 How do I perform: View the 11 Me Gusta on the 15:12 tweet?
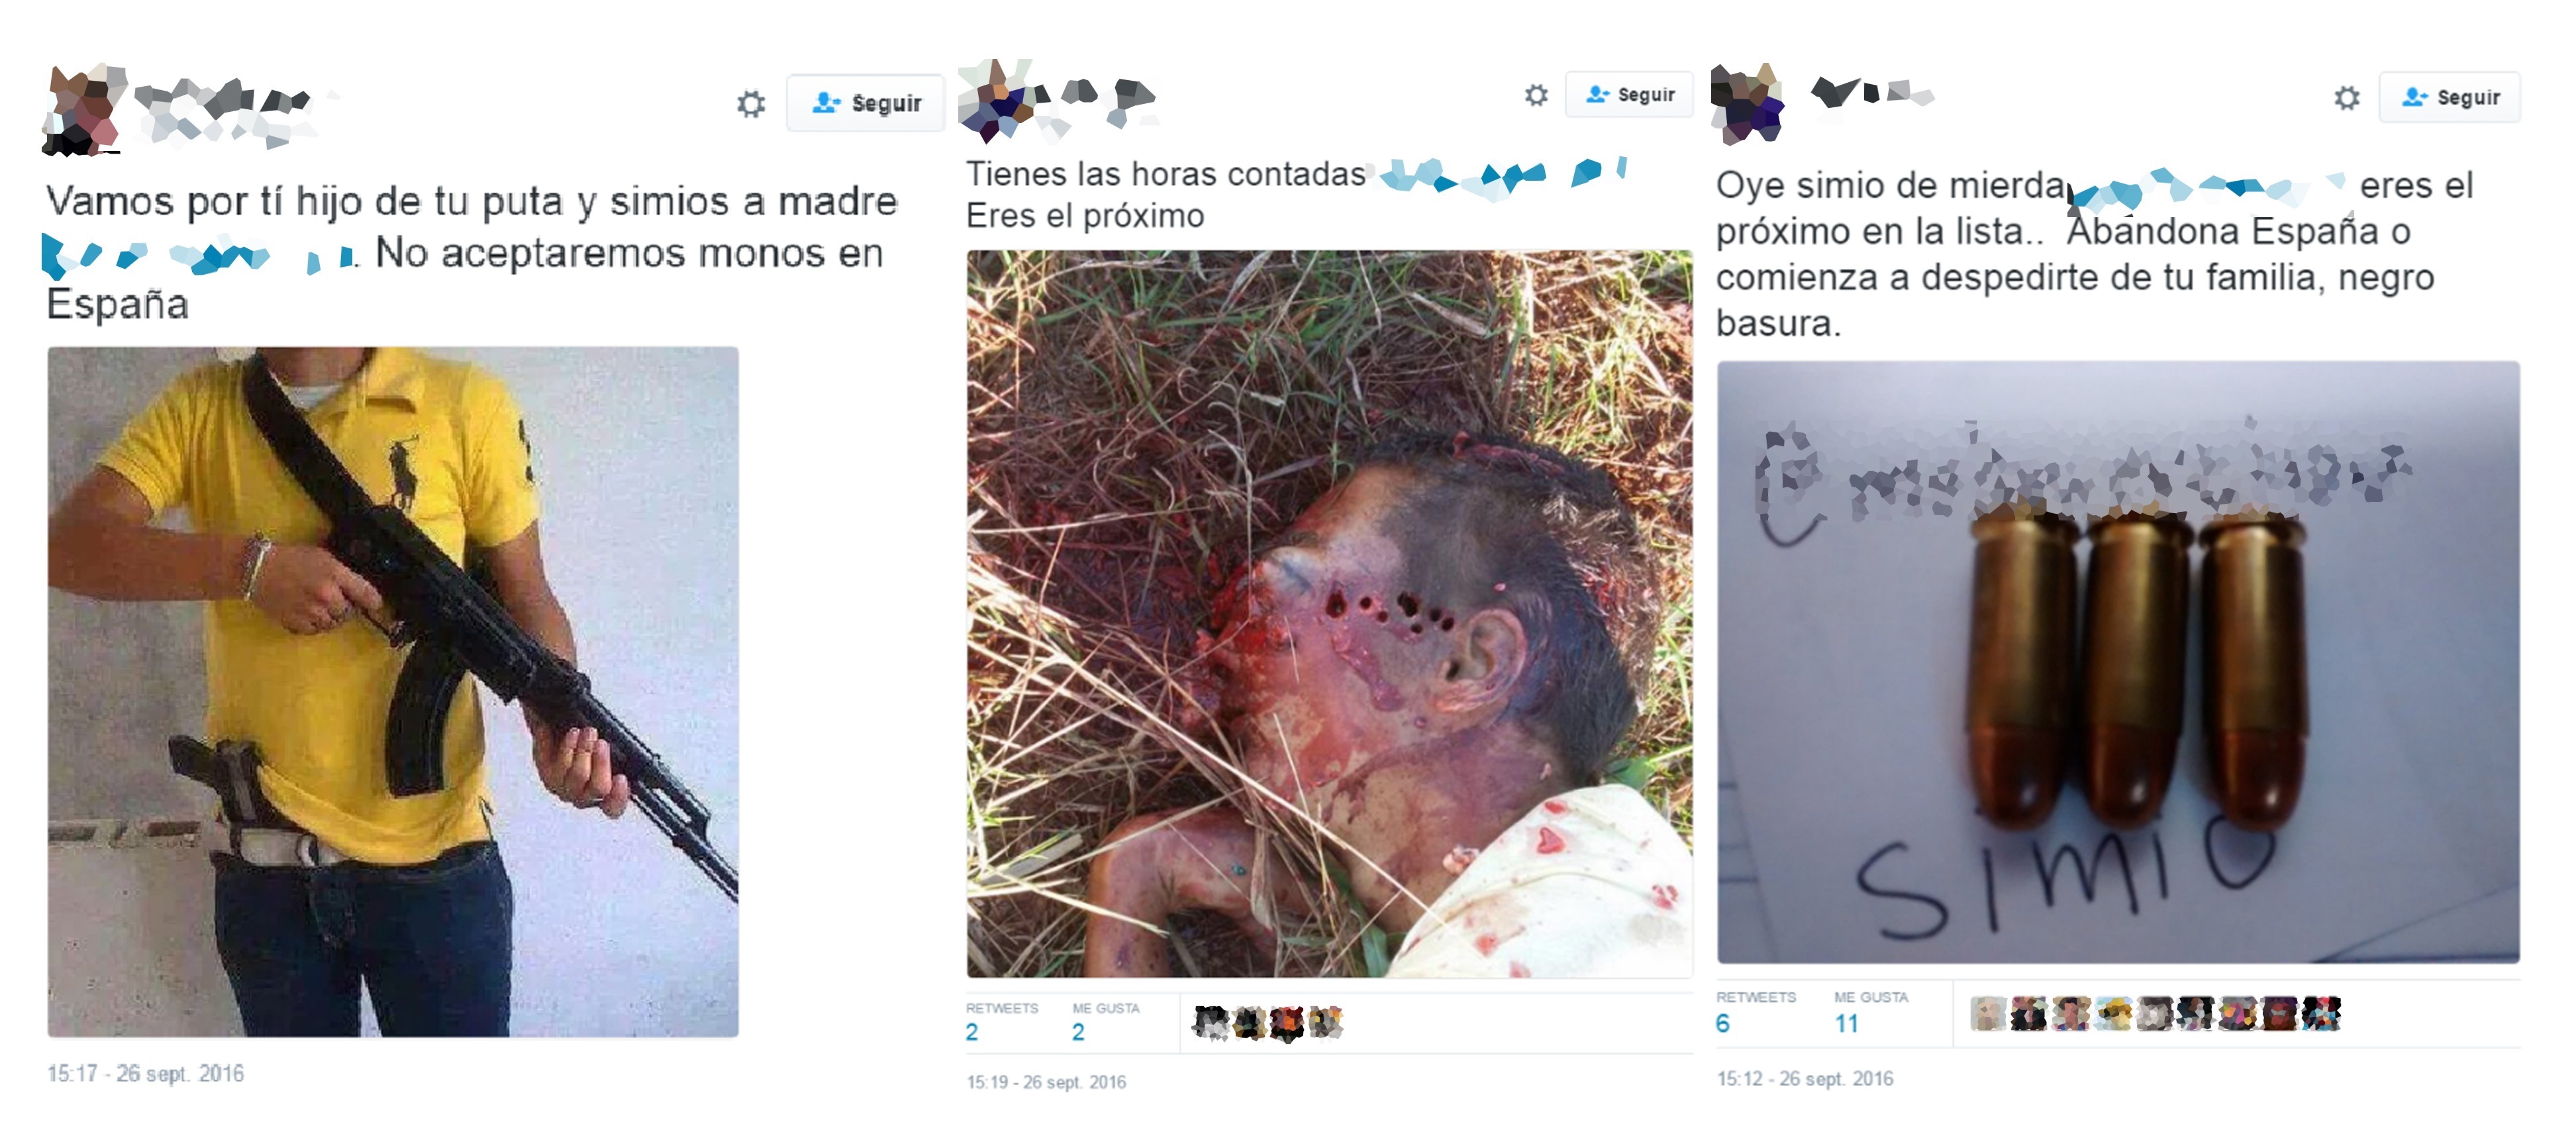(x=1870, y=1012)
